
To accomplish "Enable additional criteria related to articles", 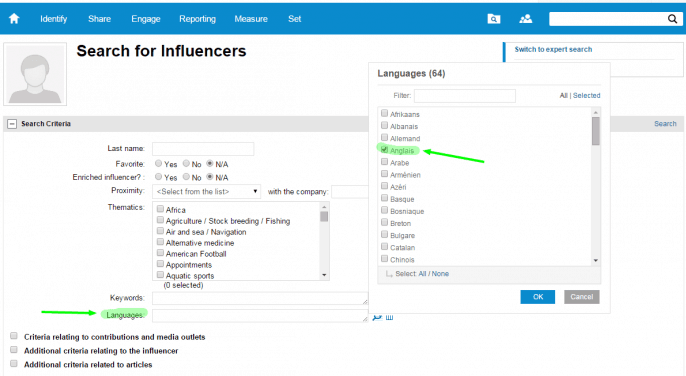I will pyautogui.click(x=14, y=363).
